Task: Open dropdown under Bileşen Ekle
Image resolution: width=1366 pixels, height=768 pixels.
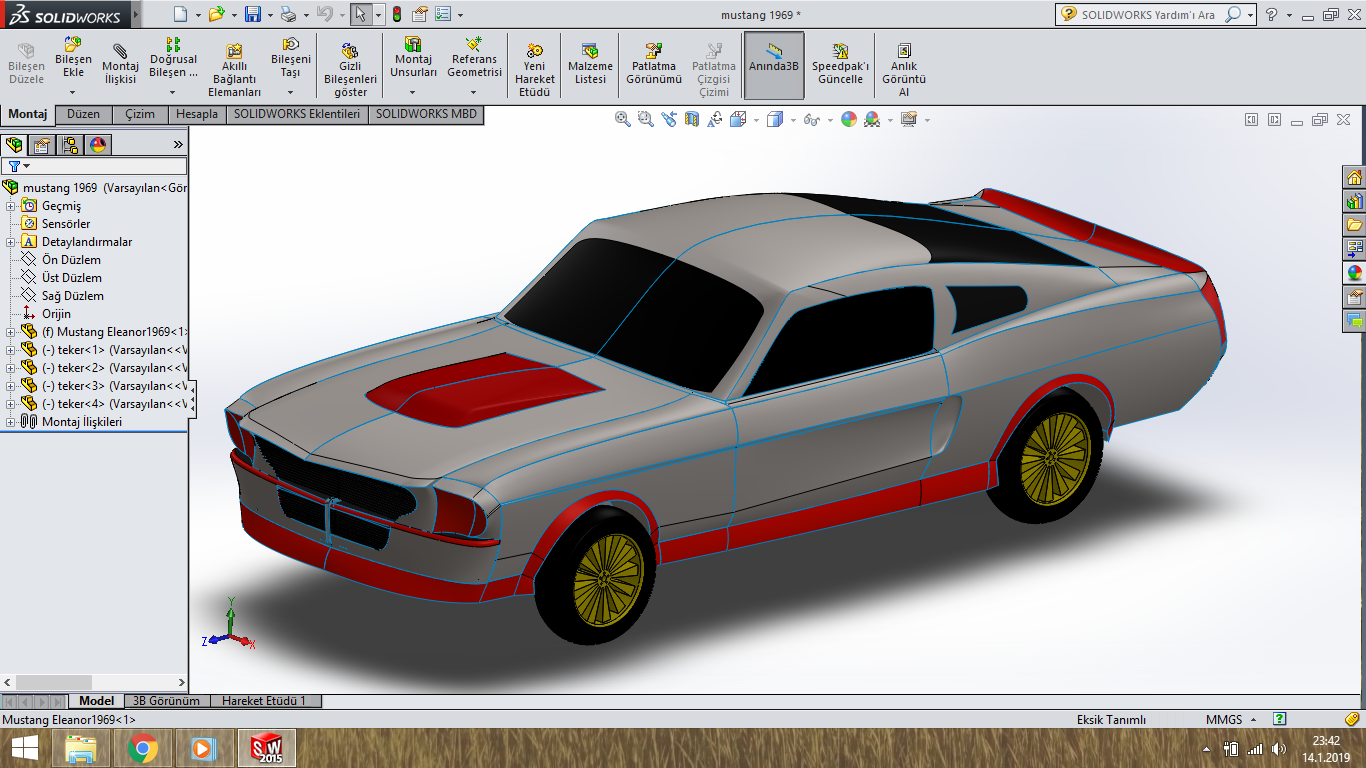Action: coord(73,92)
